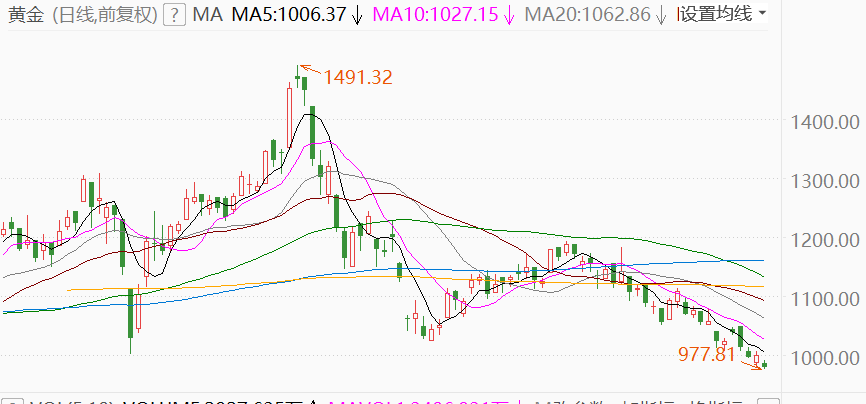Click the 1100.00 price axis label
This screenshot has height=404, width=866.
(x=825, y=299)
